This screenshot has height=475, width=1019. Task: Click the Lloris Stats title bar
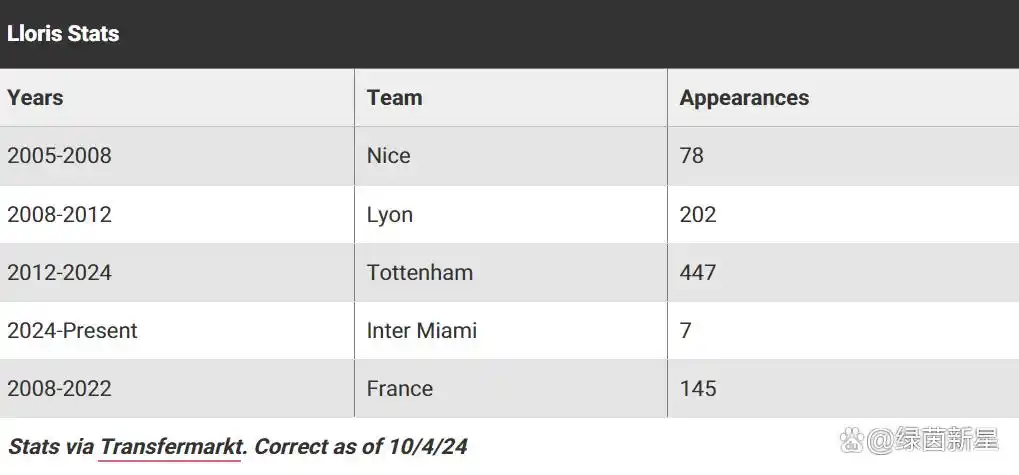[510, 34]
